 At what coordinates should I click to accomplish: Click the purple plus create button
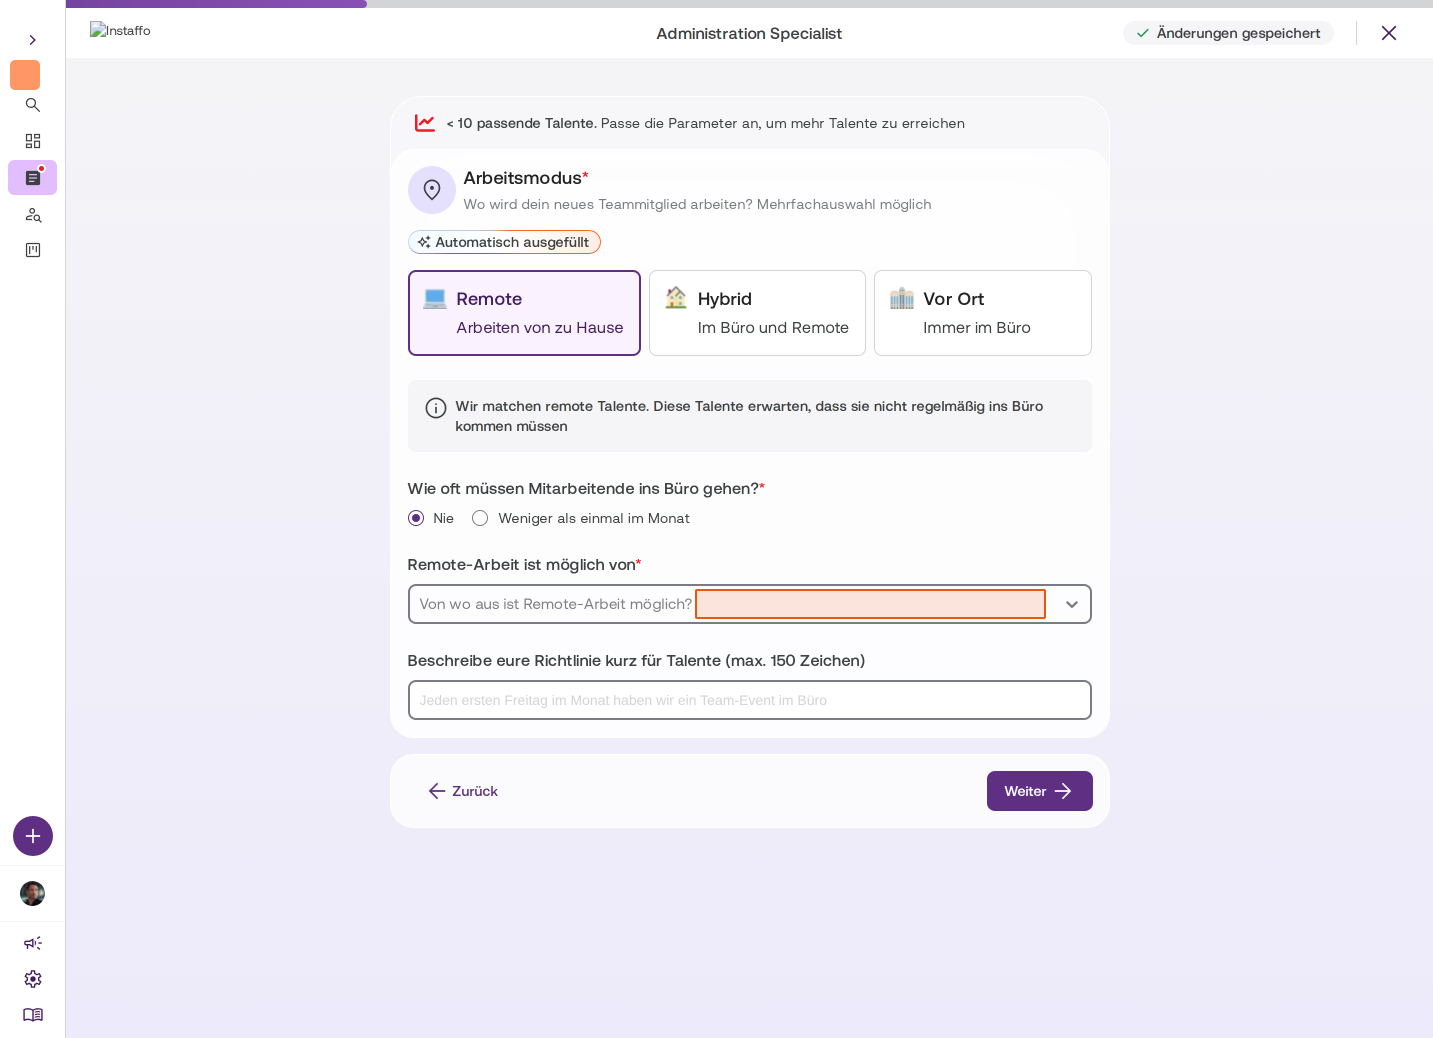[33, 836]
